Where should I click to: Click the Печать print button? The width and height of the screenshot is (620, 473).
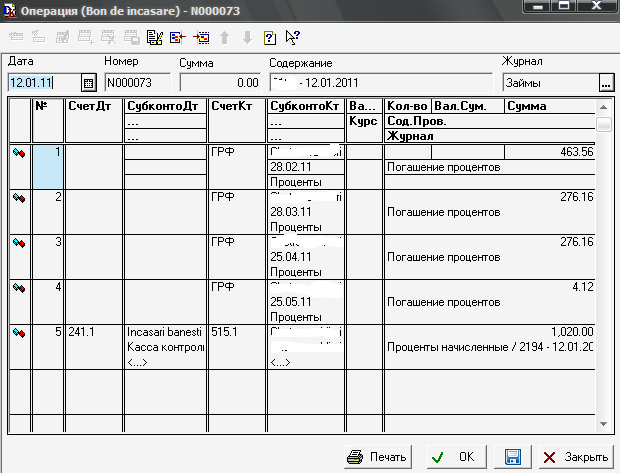point(377,456)
